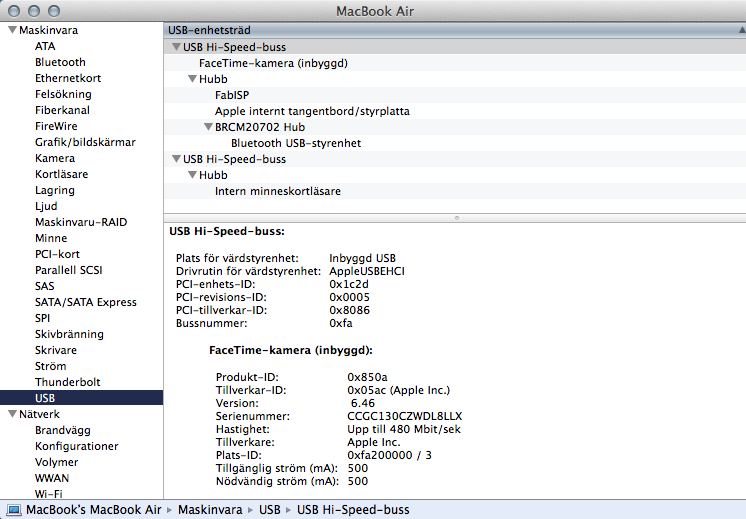Click the Inbyggd USB value
This screenshot has width=746, height=519.
coord(363,258)
